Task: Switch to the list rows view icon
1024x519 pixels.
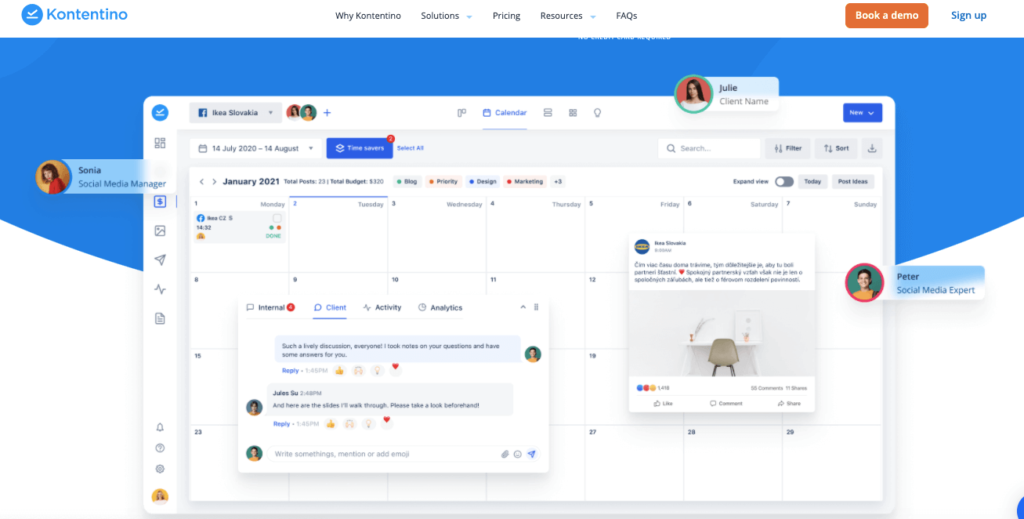Action: pos(548,113)
